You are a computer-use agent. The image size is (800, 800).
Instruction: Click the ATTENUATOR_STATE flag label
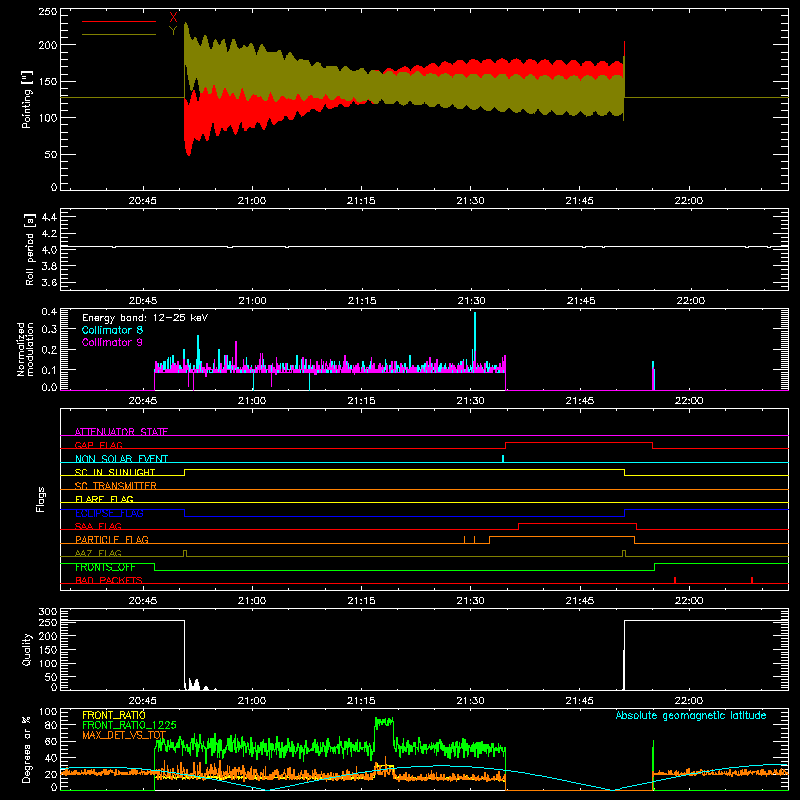coord(121,432)
